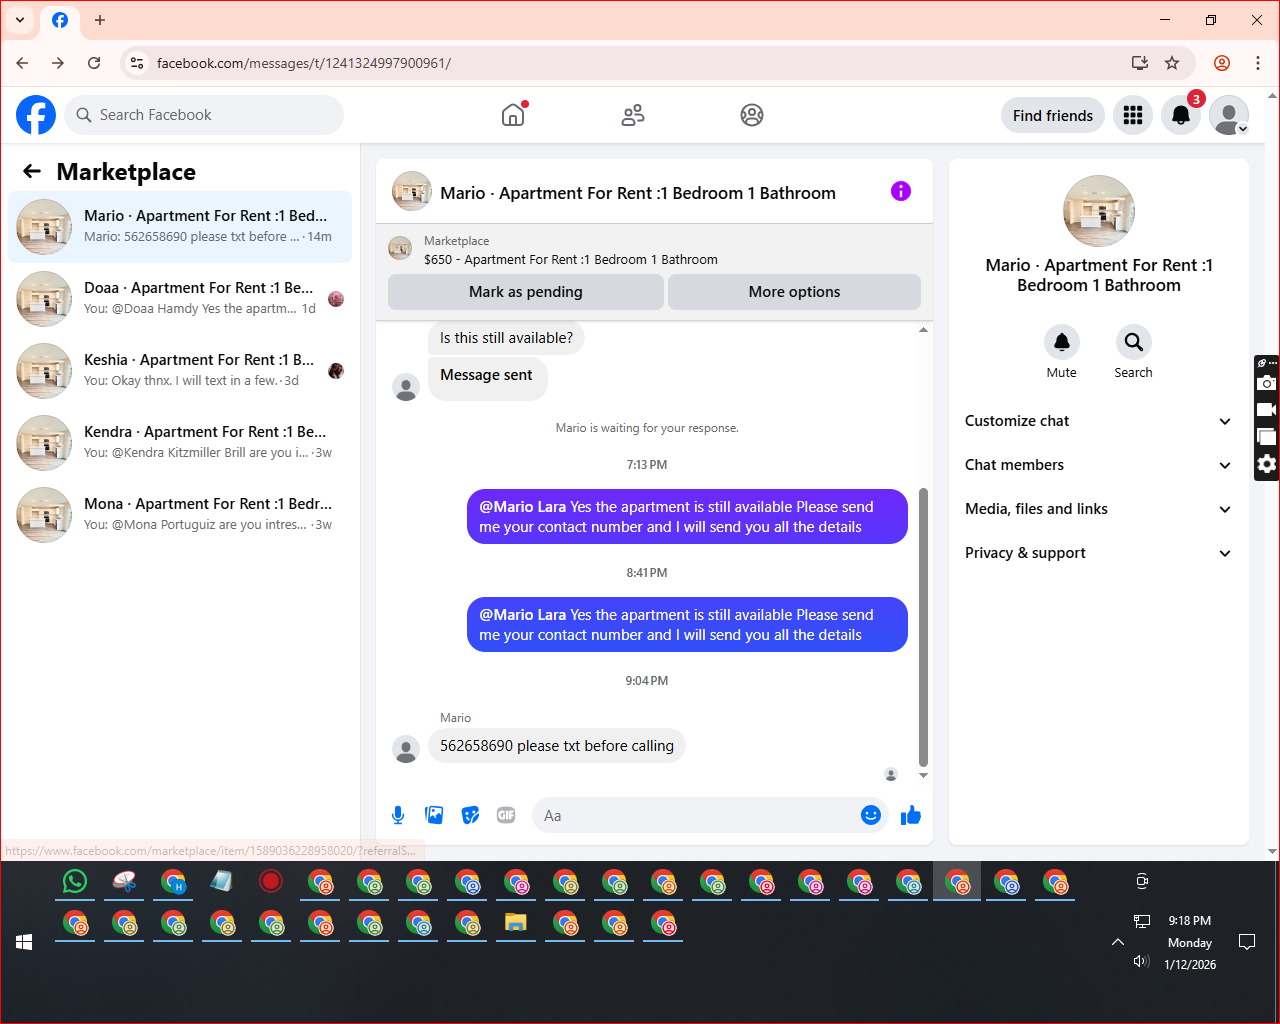Open a new browser tab

click(x=100, y=20)
